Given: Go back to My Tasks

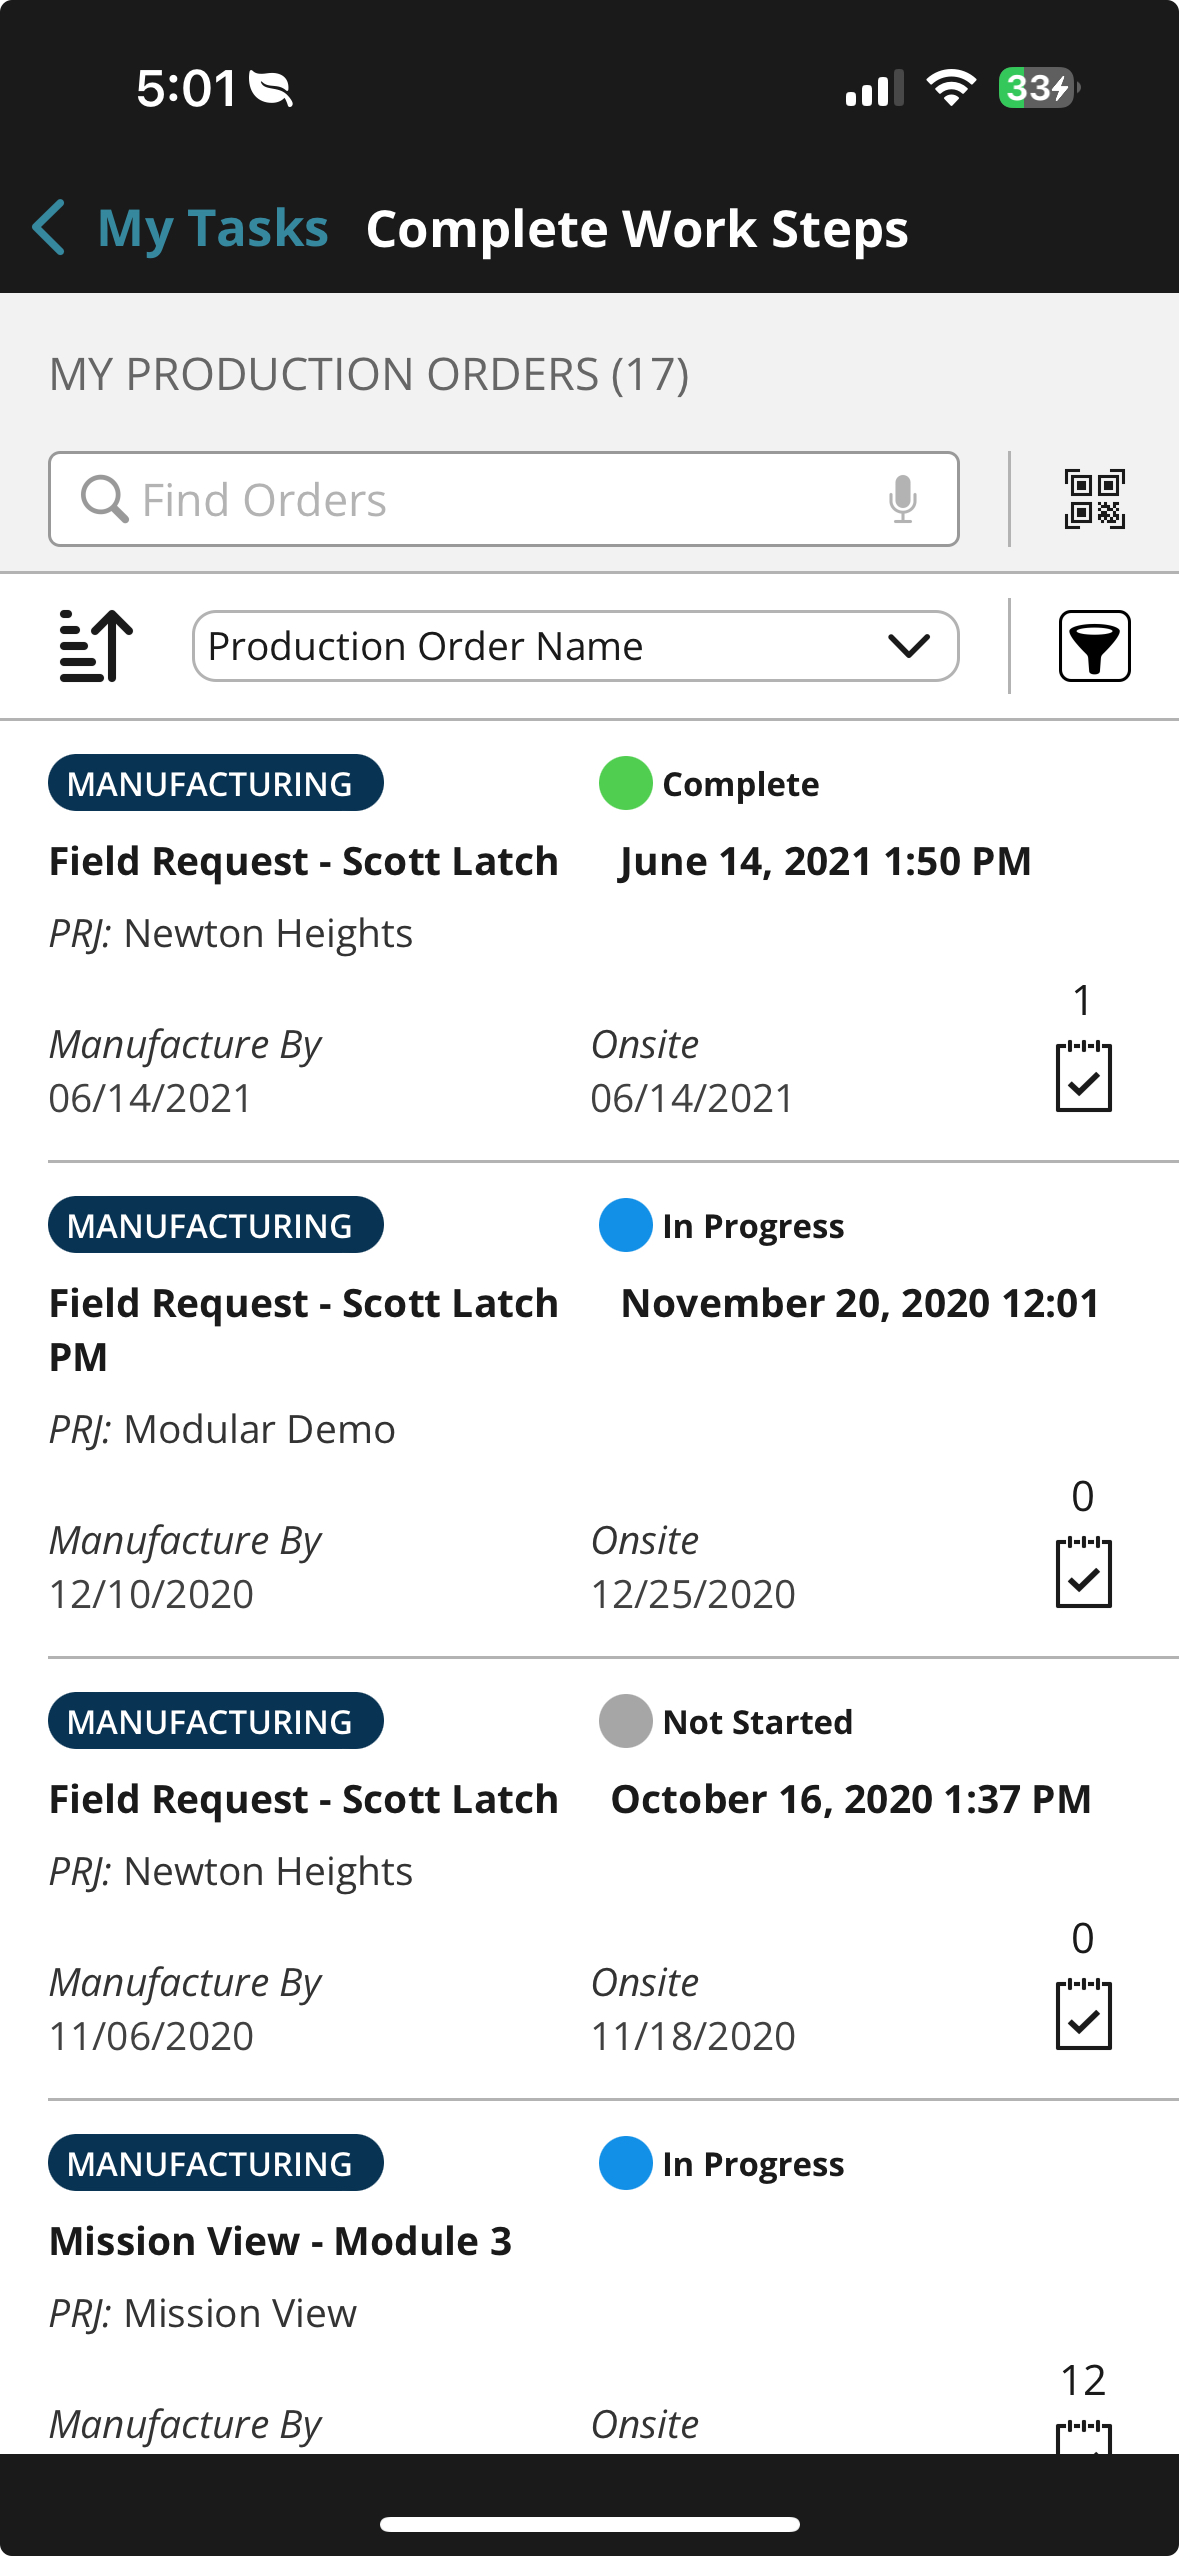Looking at the screenshot, I should point(213,228).
